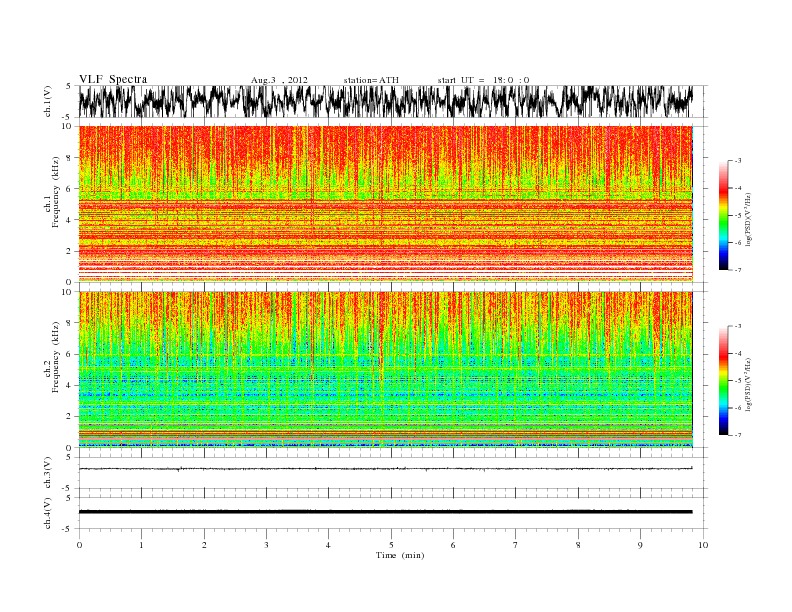Click the "4" kHz tick on ch.2 frequency axis

69,385
